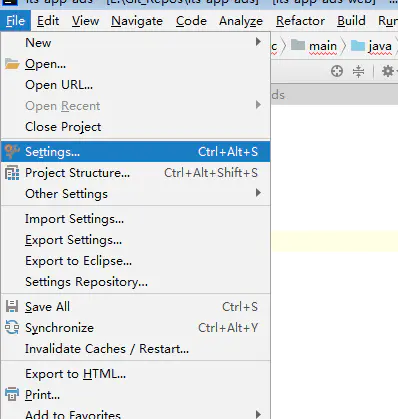This screenshot has width=398, height=419.
Task: Click the printer icon beside Print
Action: (x=12, y=394)
